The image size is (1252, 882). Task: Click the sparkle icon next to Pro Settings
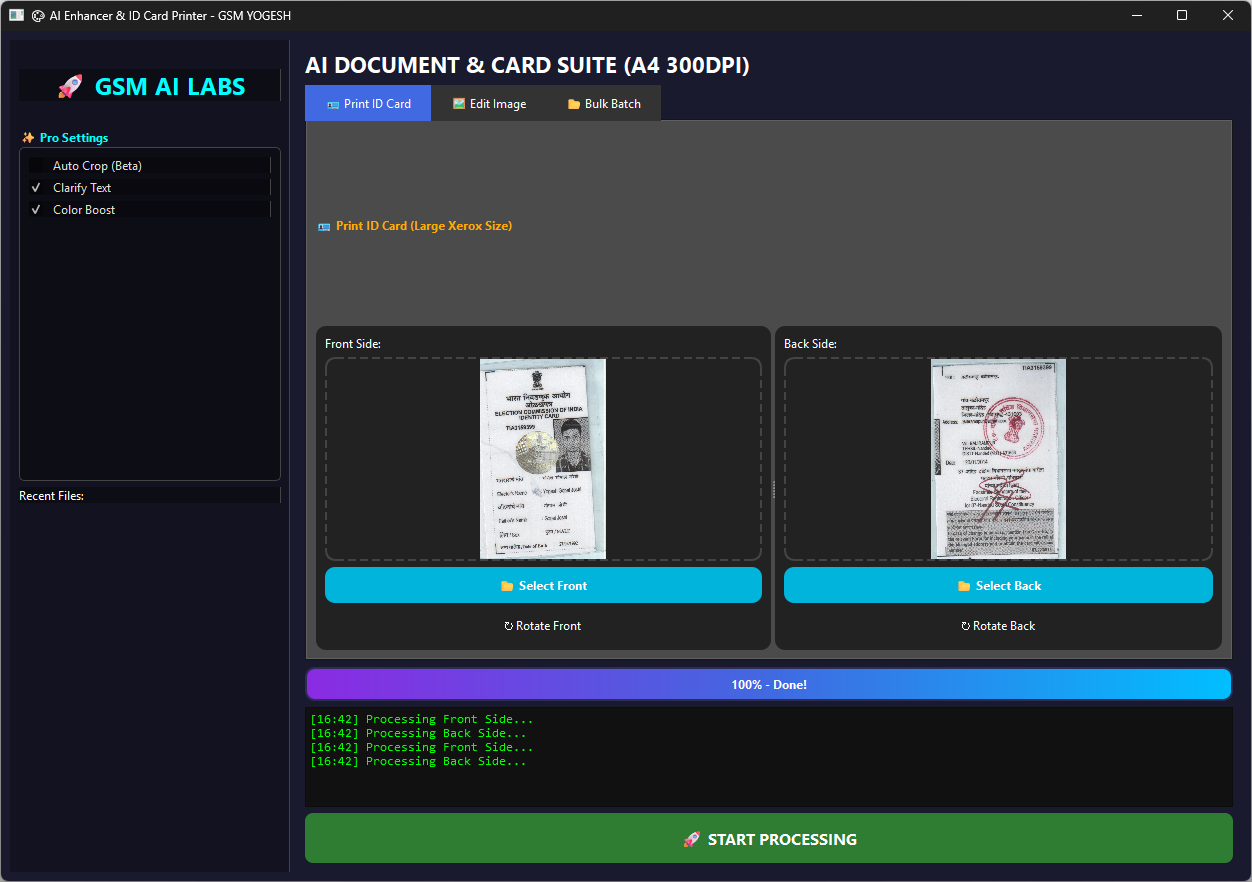pyautogui.click(x=28, y=138)
